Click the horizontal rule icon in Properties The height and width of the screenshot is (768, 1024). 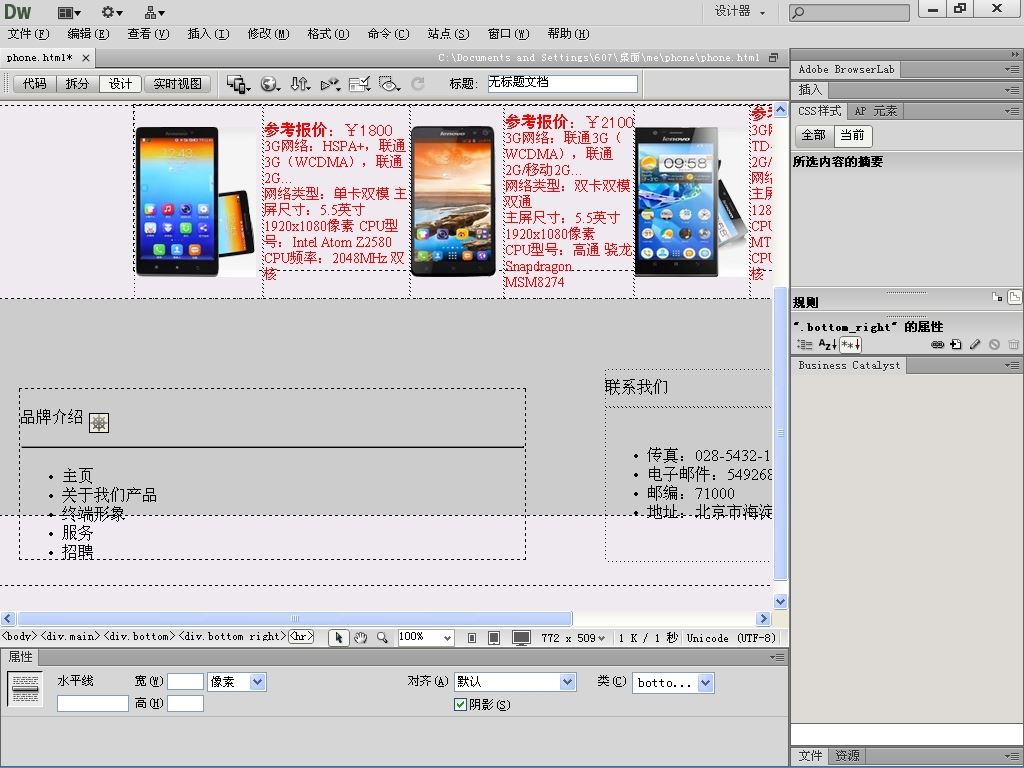pos(25,689)
